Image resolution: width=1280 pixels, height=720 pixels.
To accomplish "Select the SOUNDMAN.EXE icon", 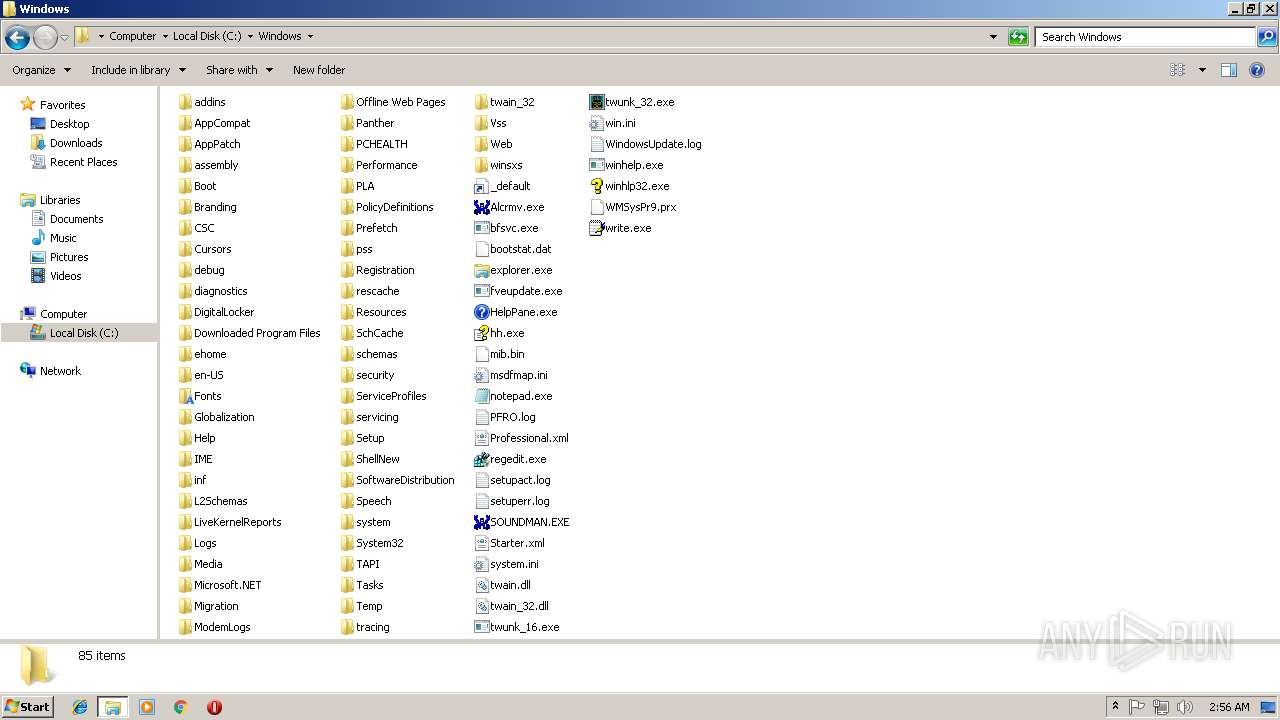I will [482, 522].
